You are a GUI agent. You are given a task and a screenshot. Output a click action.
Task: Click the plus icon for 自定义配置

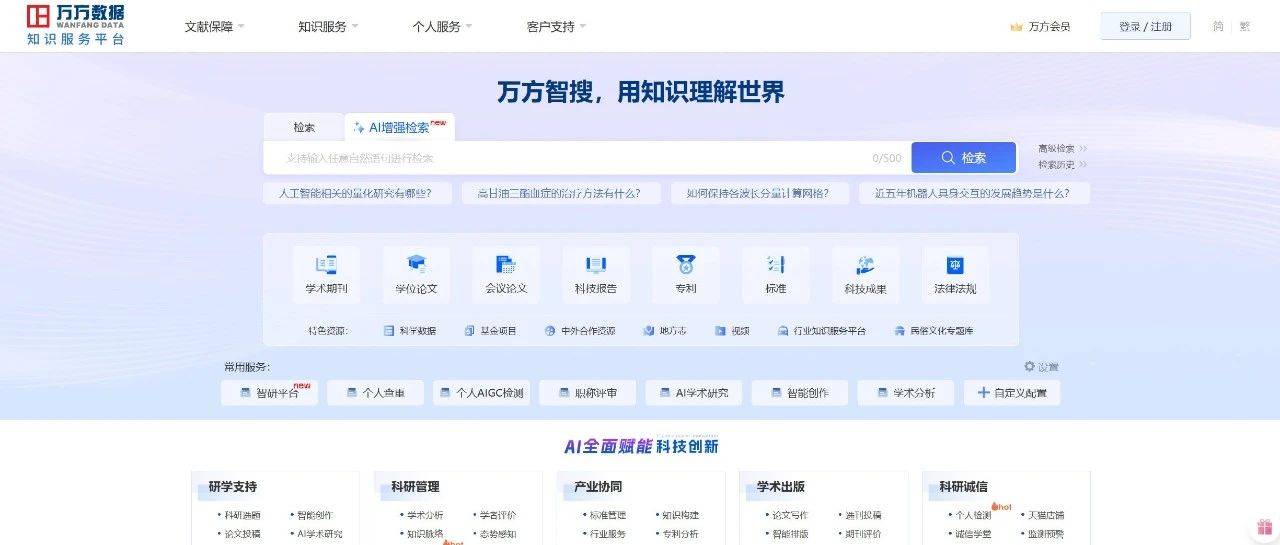[983, 393]
